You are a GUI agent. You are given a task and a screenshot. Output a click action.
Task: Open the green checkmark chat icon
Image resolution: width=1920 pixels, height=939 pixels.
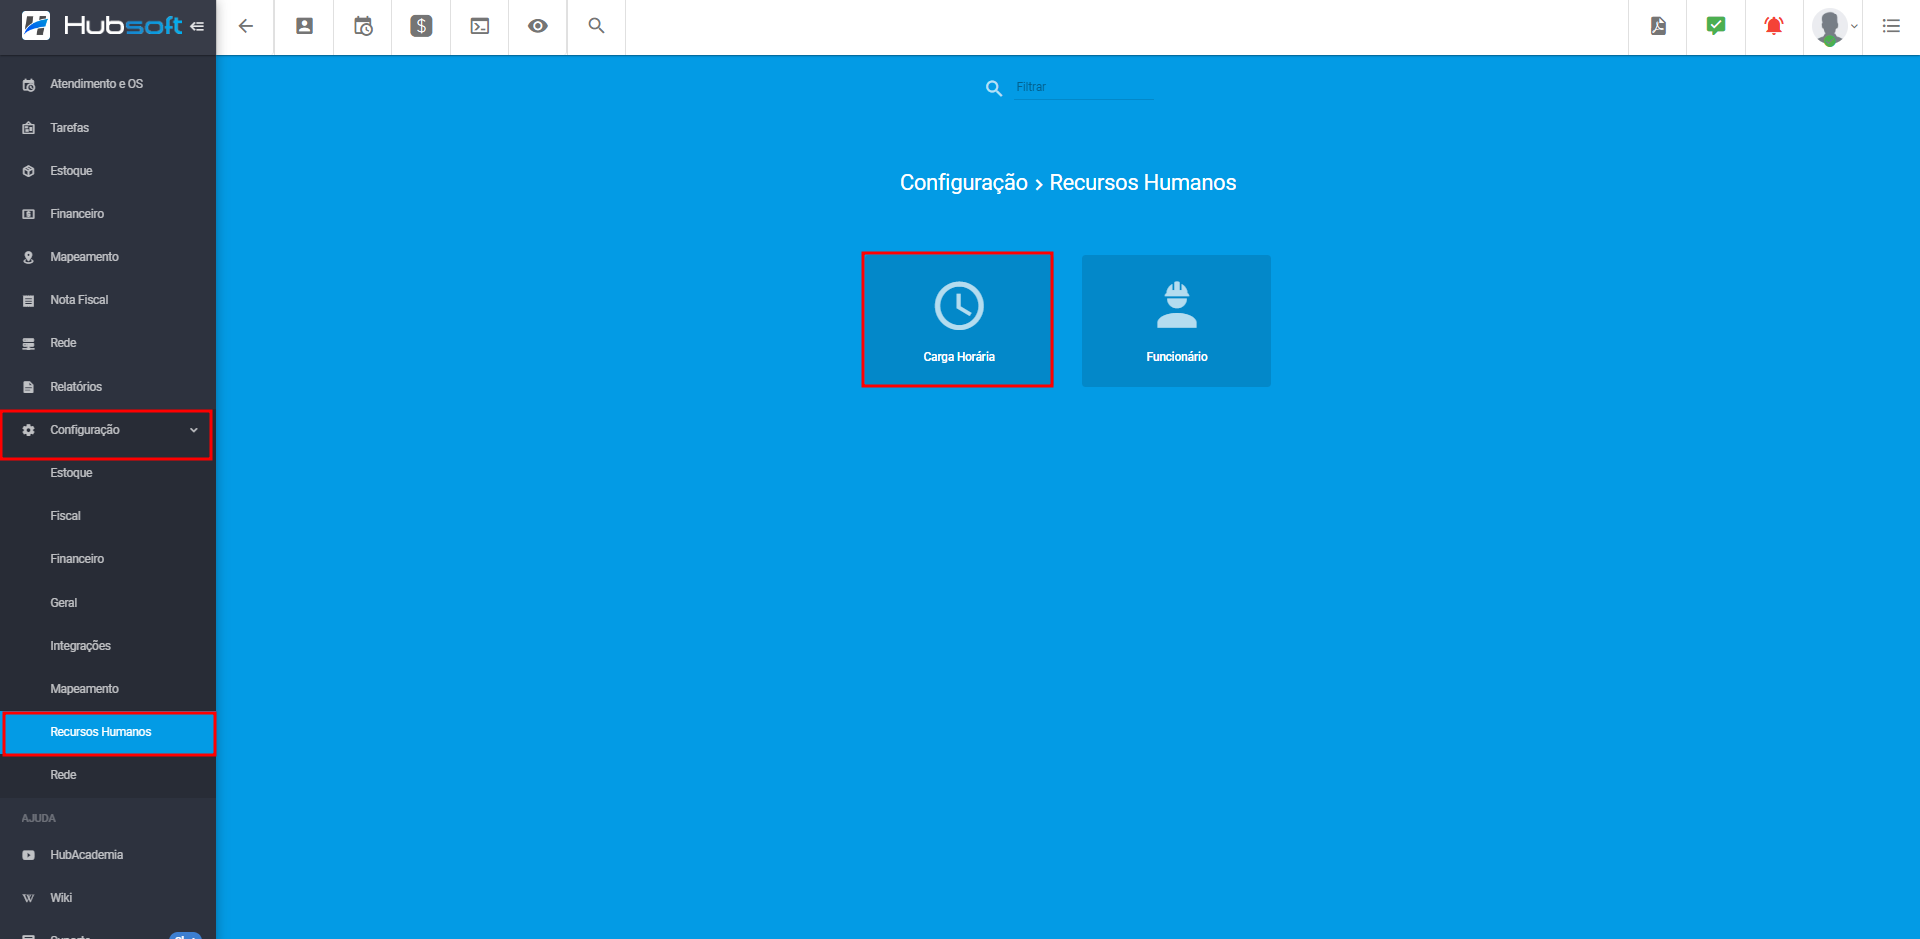pos(1716,26)
